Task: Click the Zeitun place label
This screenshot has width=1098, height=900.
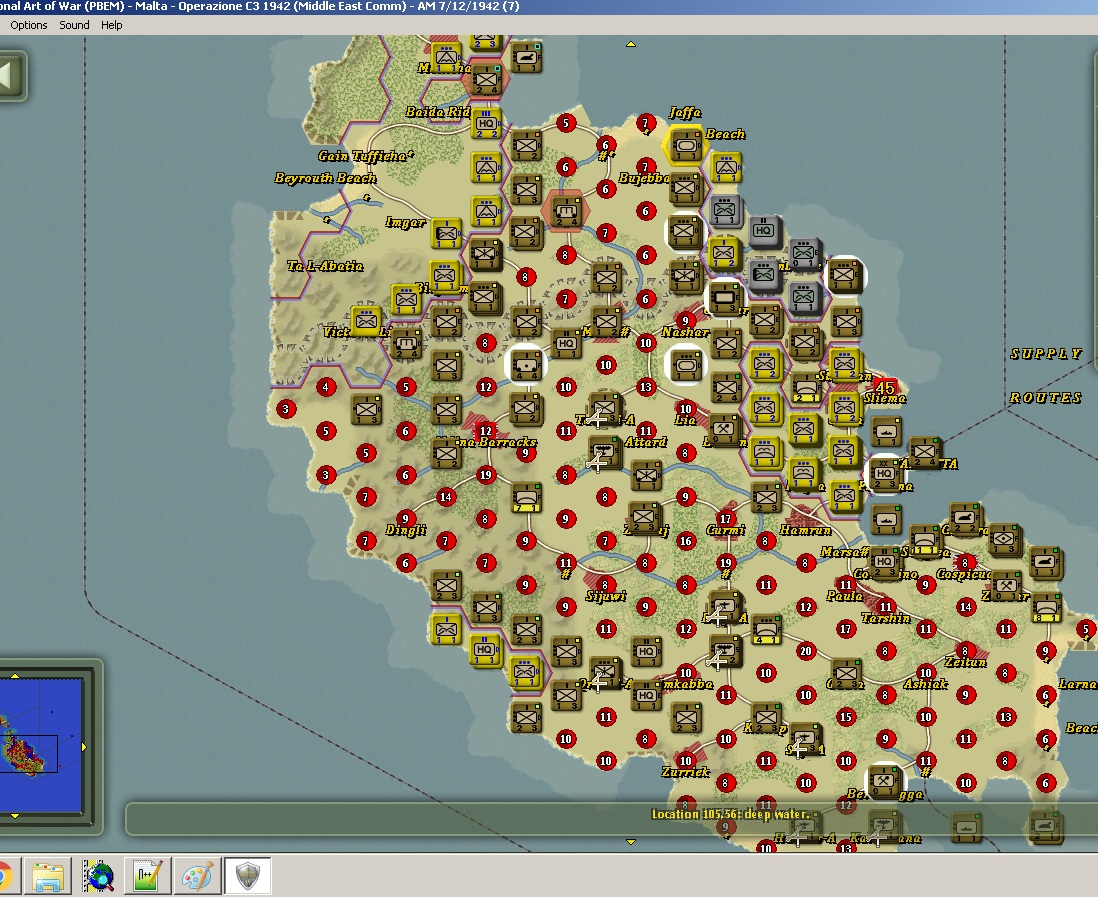Action: click(966, 662)
